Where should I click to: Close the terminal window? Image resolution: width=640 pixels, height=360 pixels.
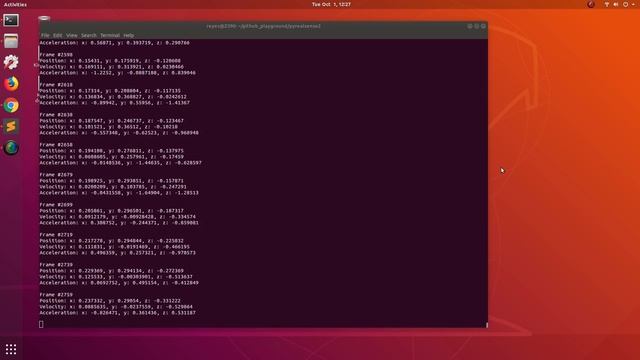tap(483, 26)
